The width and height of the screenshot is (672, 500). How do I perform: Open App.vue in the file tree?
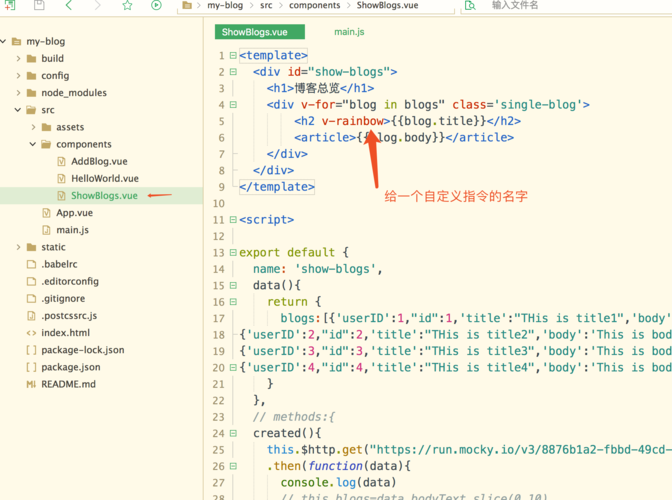74,213
